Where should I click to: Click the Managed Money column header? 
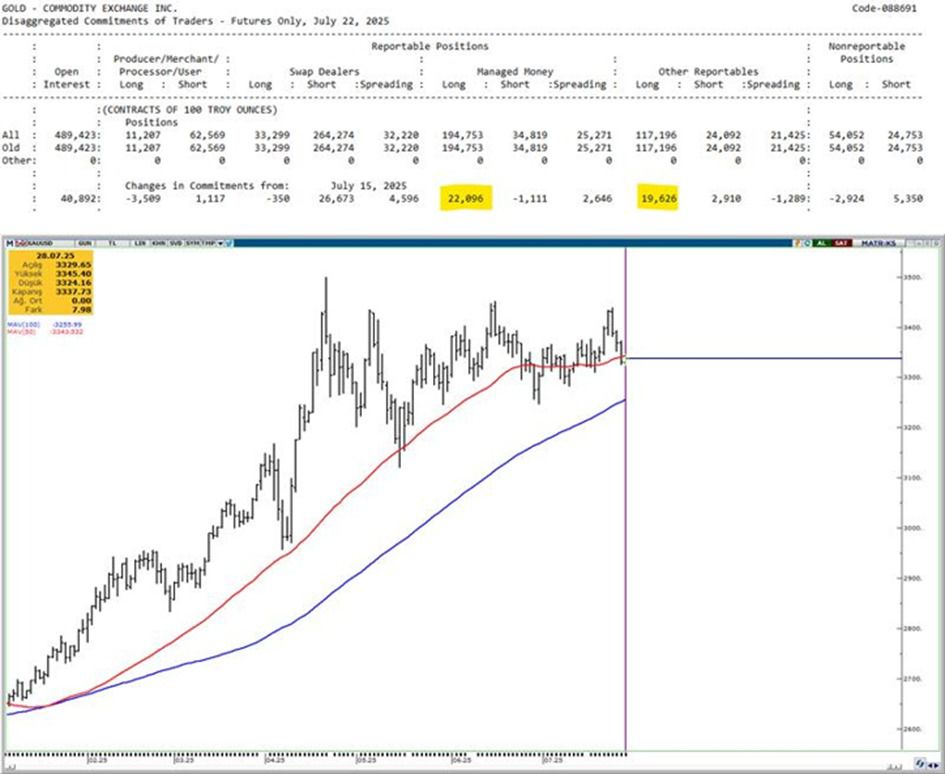[515, 72]
